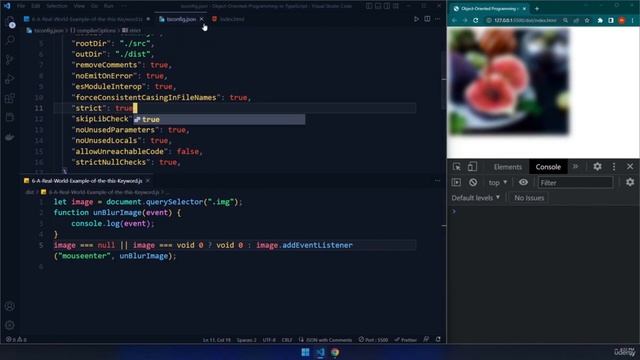Screen dimensions: 640x360
Task: Activate DevTools inspect element picker
Action: click(x=457, y=167)
